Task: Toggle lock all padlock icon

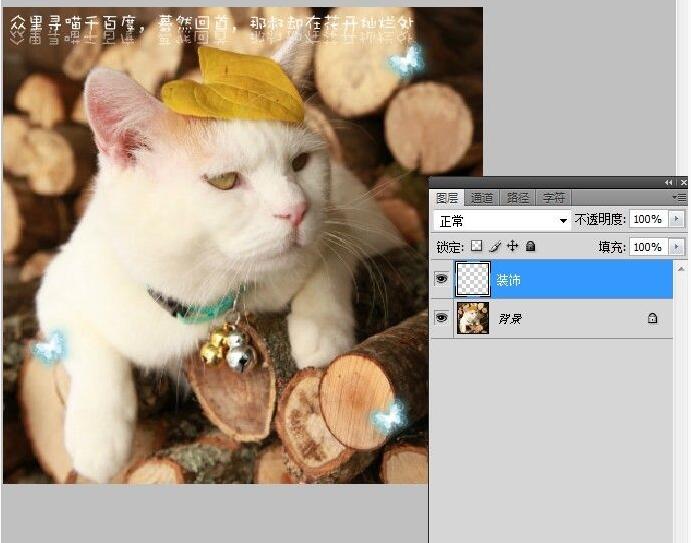Action: pos(531,246)
